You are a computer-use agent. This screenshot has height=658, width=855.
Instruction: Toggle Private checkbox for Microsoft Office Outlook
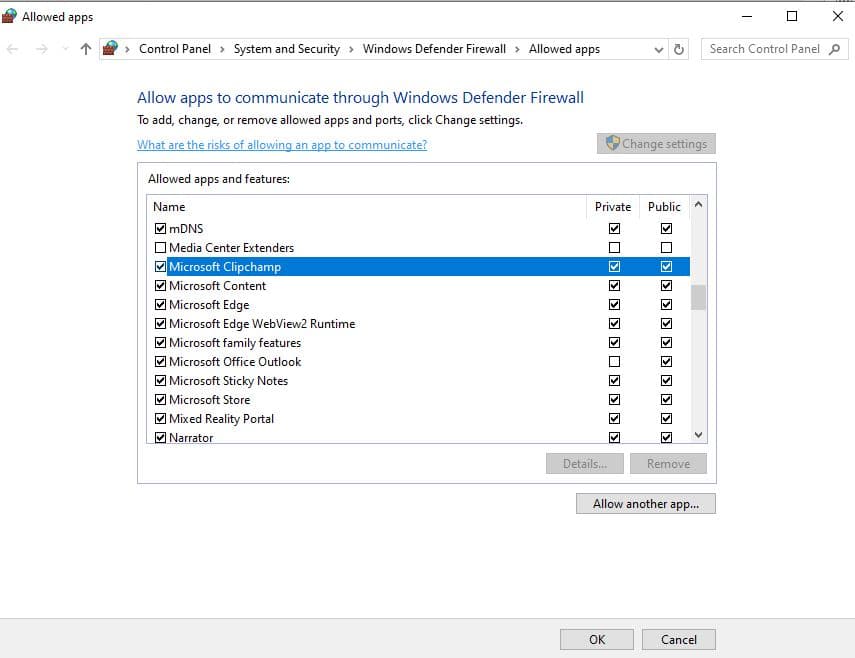pos(615,361)
